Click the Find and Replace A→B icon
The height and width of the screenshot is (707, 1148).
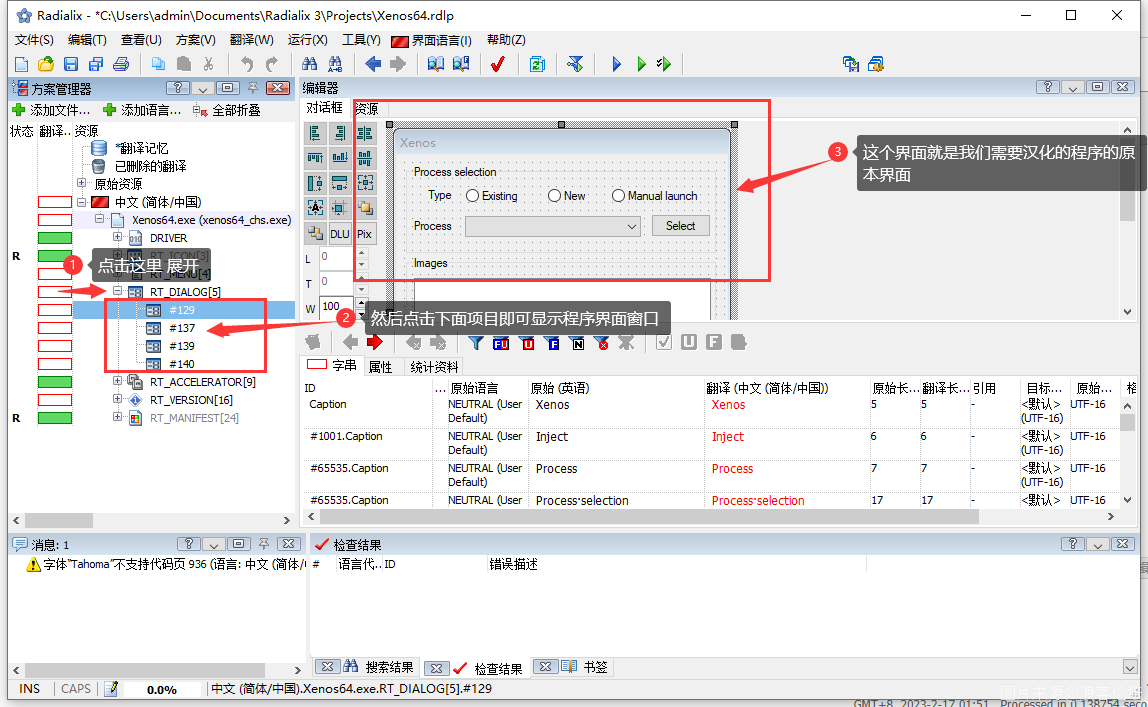point(335,64)
